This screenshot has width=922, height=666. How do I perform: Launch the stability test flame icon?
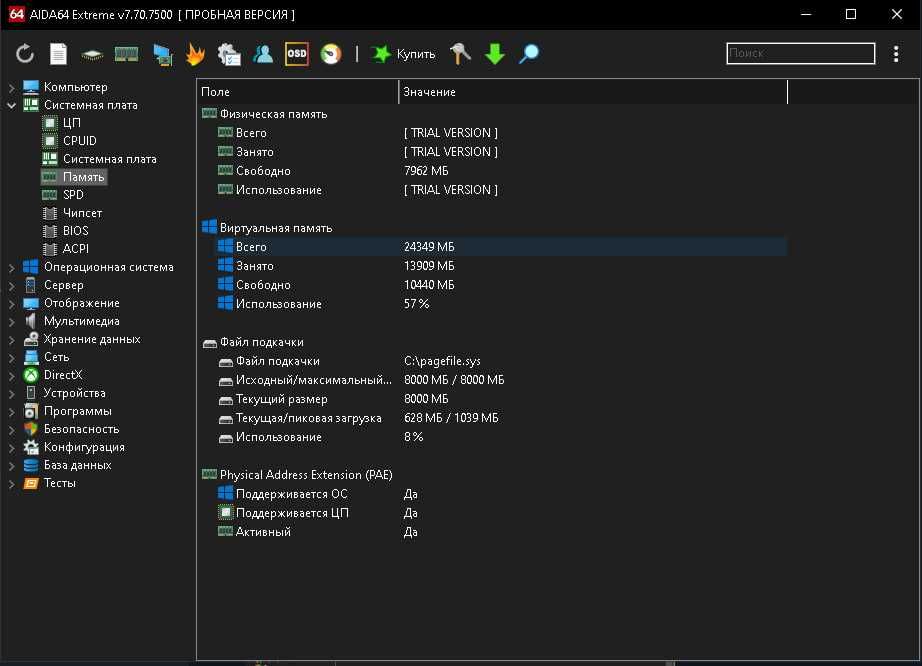pyautogui.click(x=195, y=54)
